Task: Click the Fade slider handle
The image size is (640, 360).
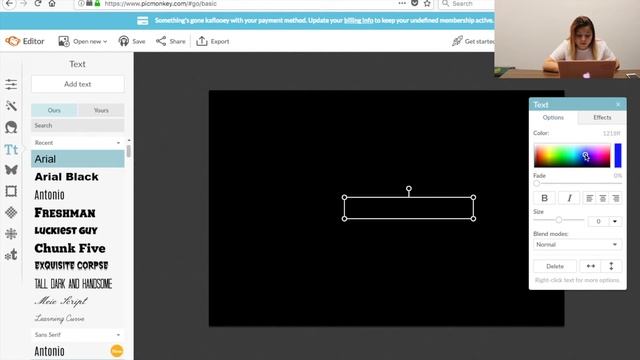Action: pyautogui.click(x=537, y=183)
